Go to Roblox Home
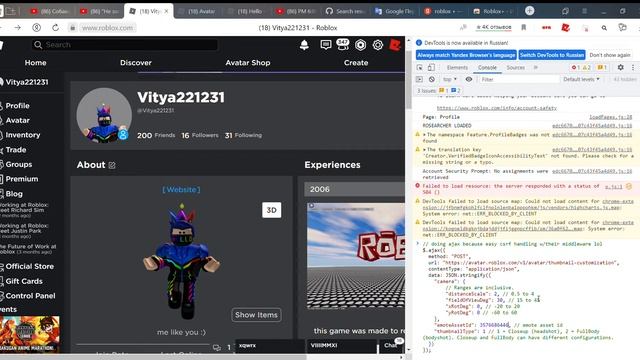The height and width of the screenshot is (360, 640). [36, 62]
